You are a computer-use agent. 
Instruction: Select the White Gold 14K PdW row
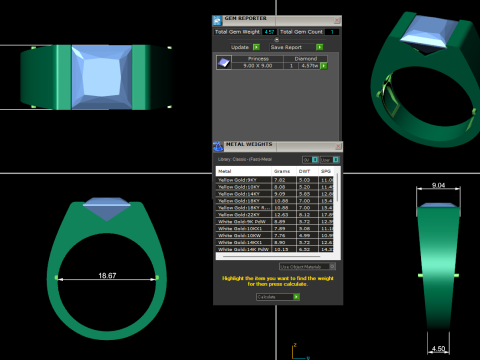pyautogui.click(x=275, y=249)
